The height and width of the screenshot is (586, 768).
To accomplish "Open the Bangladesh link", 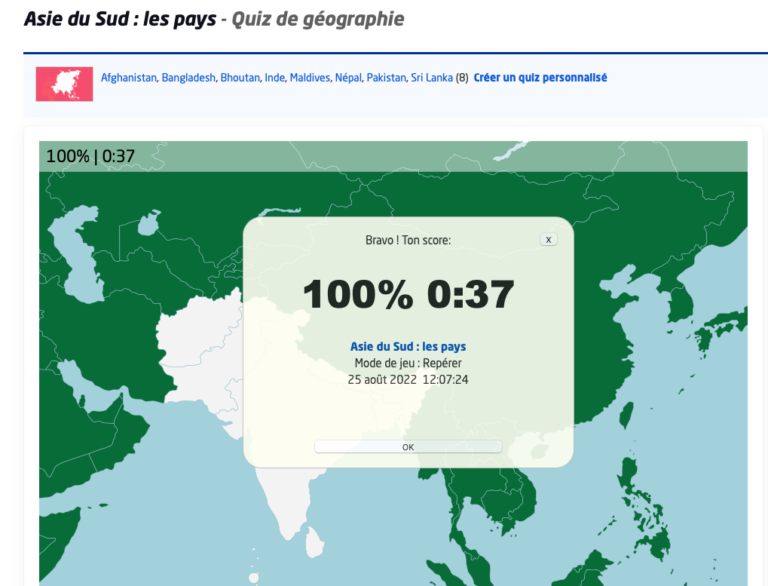I will click(188, 78).
